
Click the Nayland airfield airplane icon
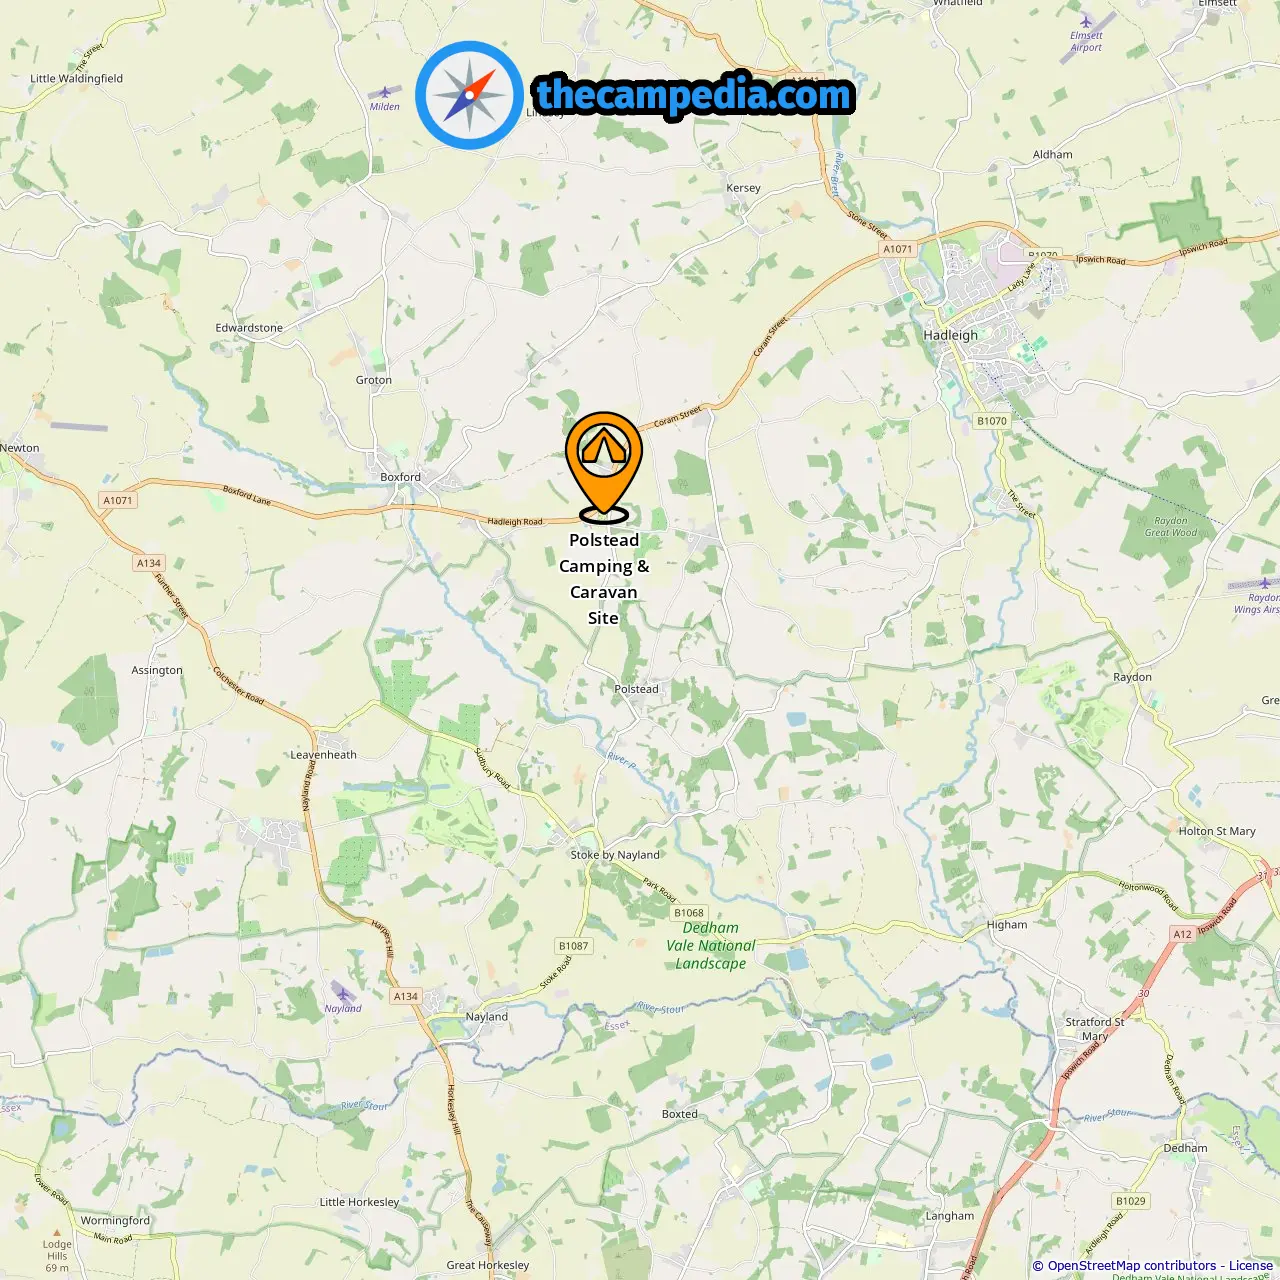[x=343, y=994]
